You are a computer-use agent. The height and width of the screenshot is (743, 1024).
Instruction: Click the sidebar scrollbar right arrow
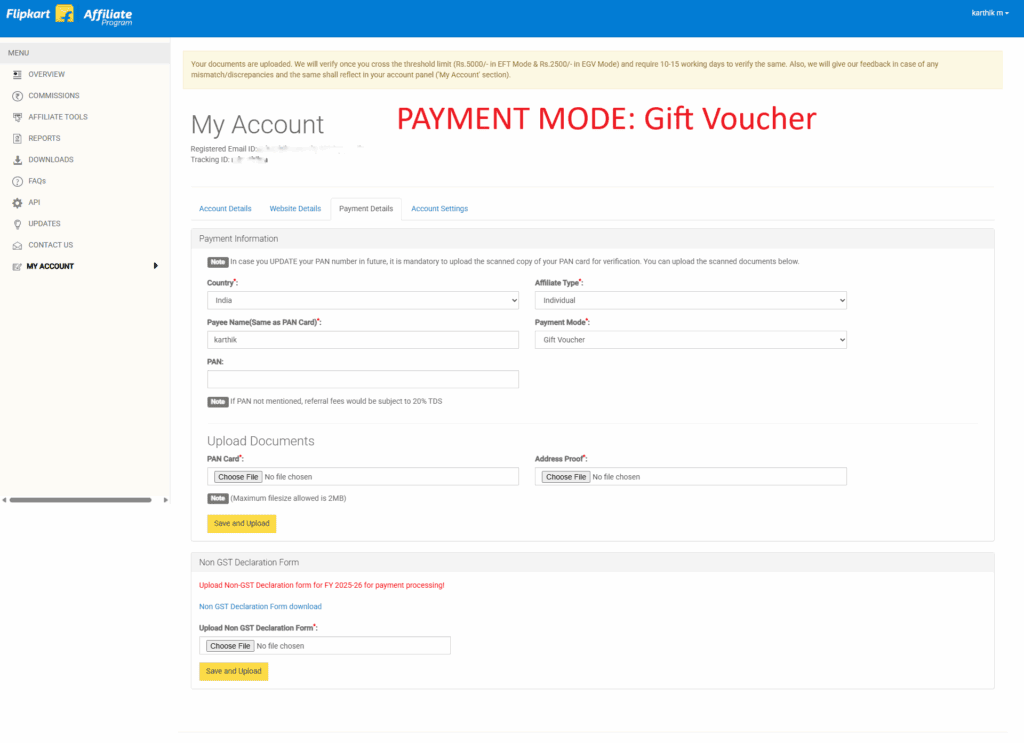tap(165, 500)
